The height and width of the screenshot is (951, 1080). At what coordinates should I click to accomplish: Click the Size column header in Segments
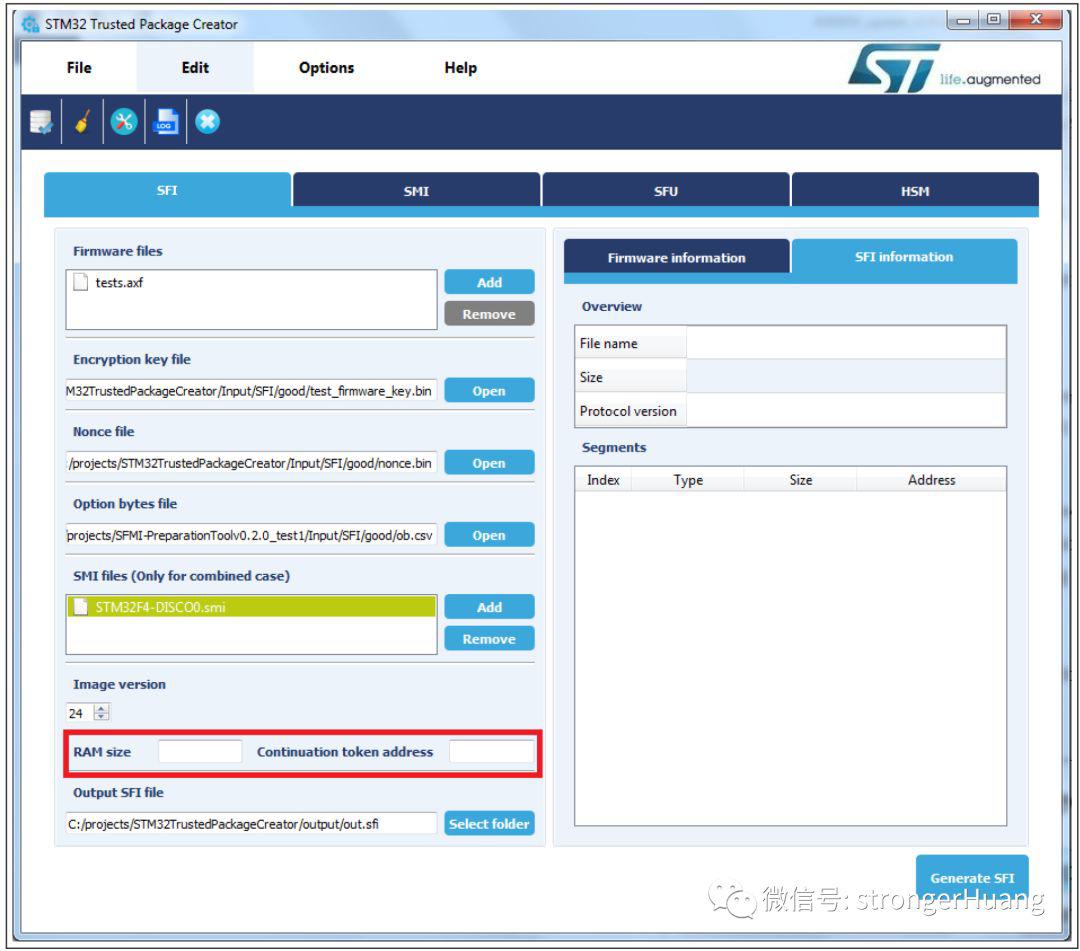point(800,479)
